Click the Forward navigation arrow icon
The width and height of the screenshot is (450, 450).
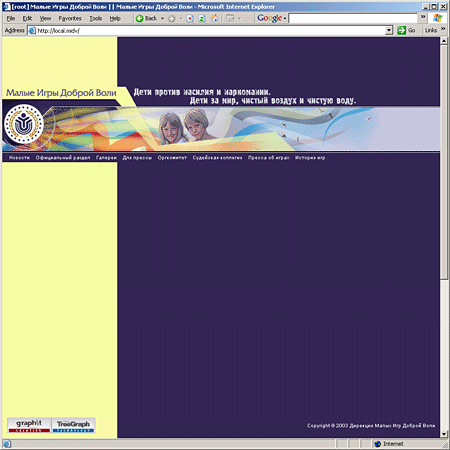171,19
